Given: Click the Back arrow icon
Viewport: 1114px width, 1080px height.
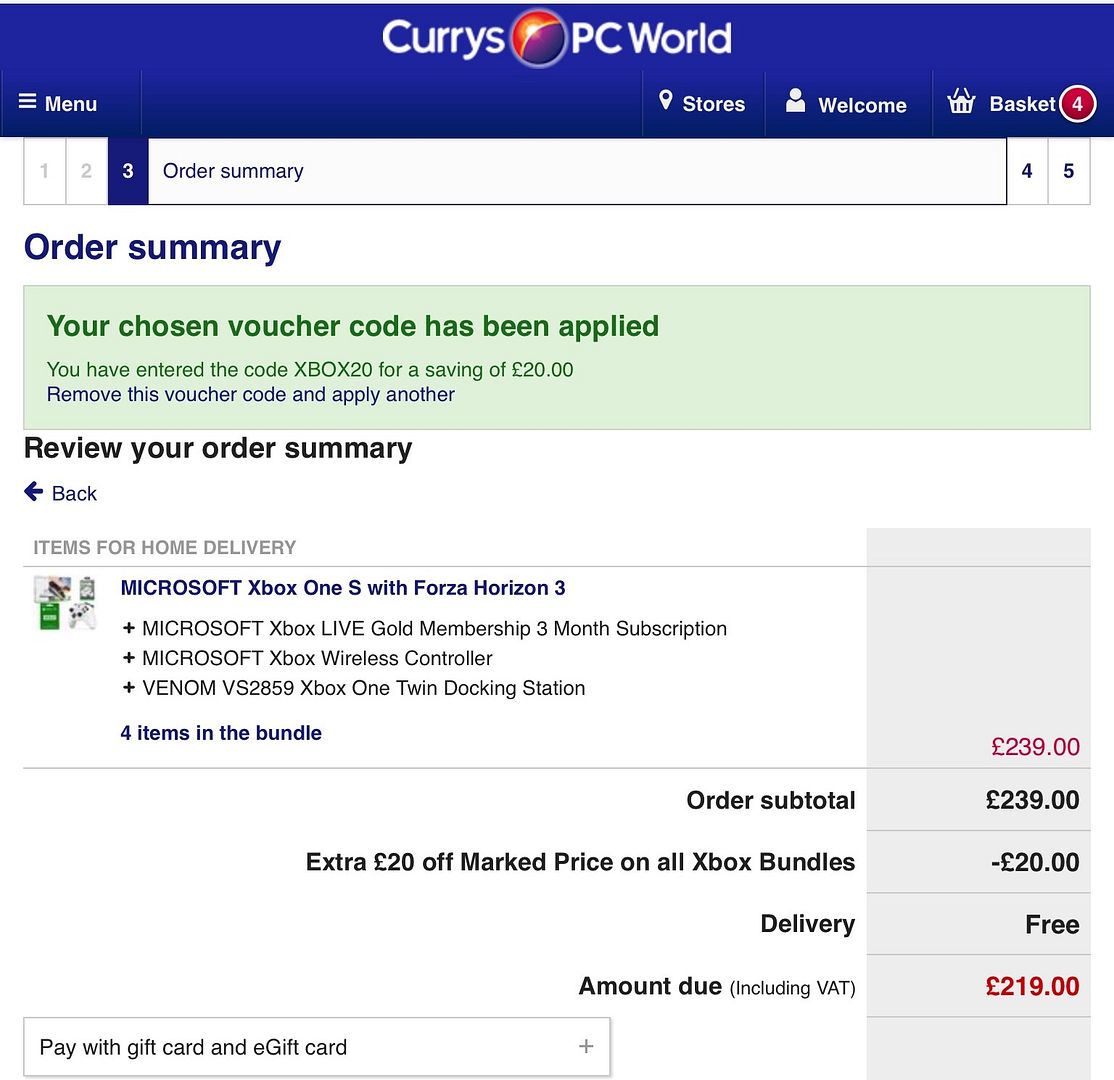Looking at the screenshot, I should point(33,491).
